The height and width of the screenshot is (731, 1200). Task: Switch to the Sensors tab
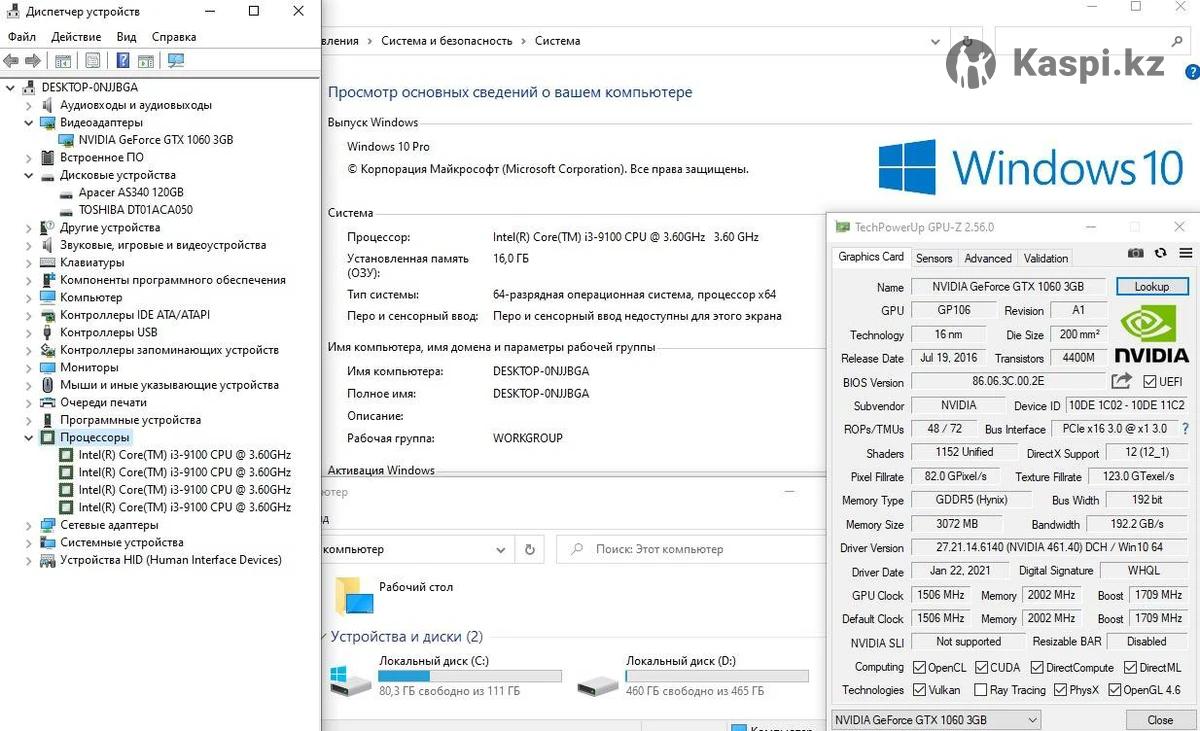pyautogui.click(x=934, y=258)
